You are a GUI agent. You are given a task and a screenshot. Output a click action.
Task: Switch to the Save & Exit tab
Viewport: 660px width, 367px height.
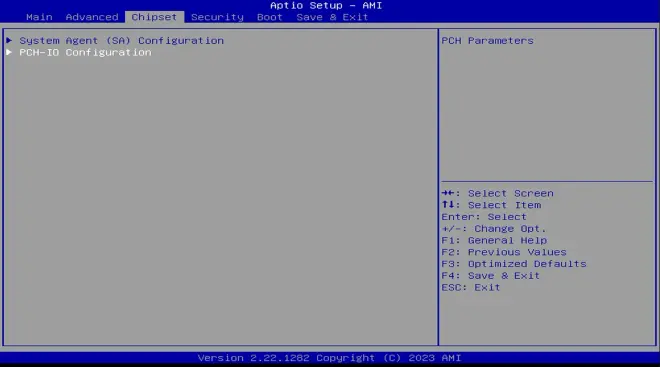pyautogui.click(x=332, y=17)
